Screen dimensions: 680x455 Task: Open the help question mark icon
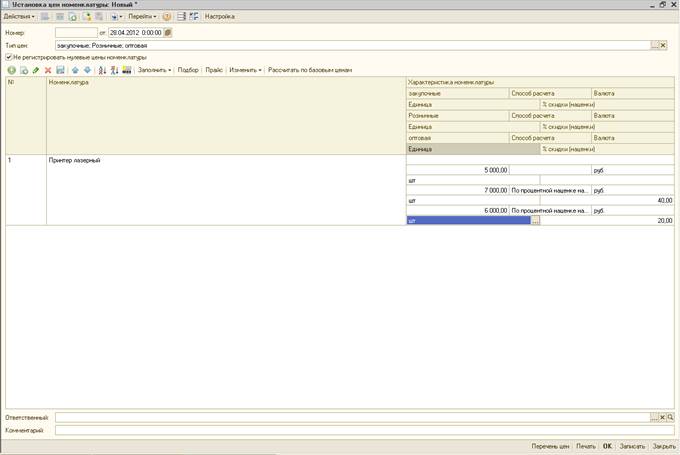166,17
